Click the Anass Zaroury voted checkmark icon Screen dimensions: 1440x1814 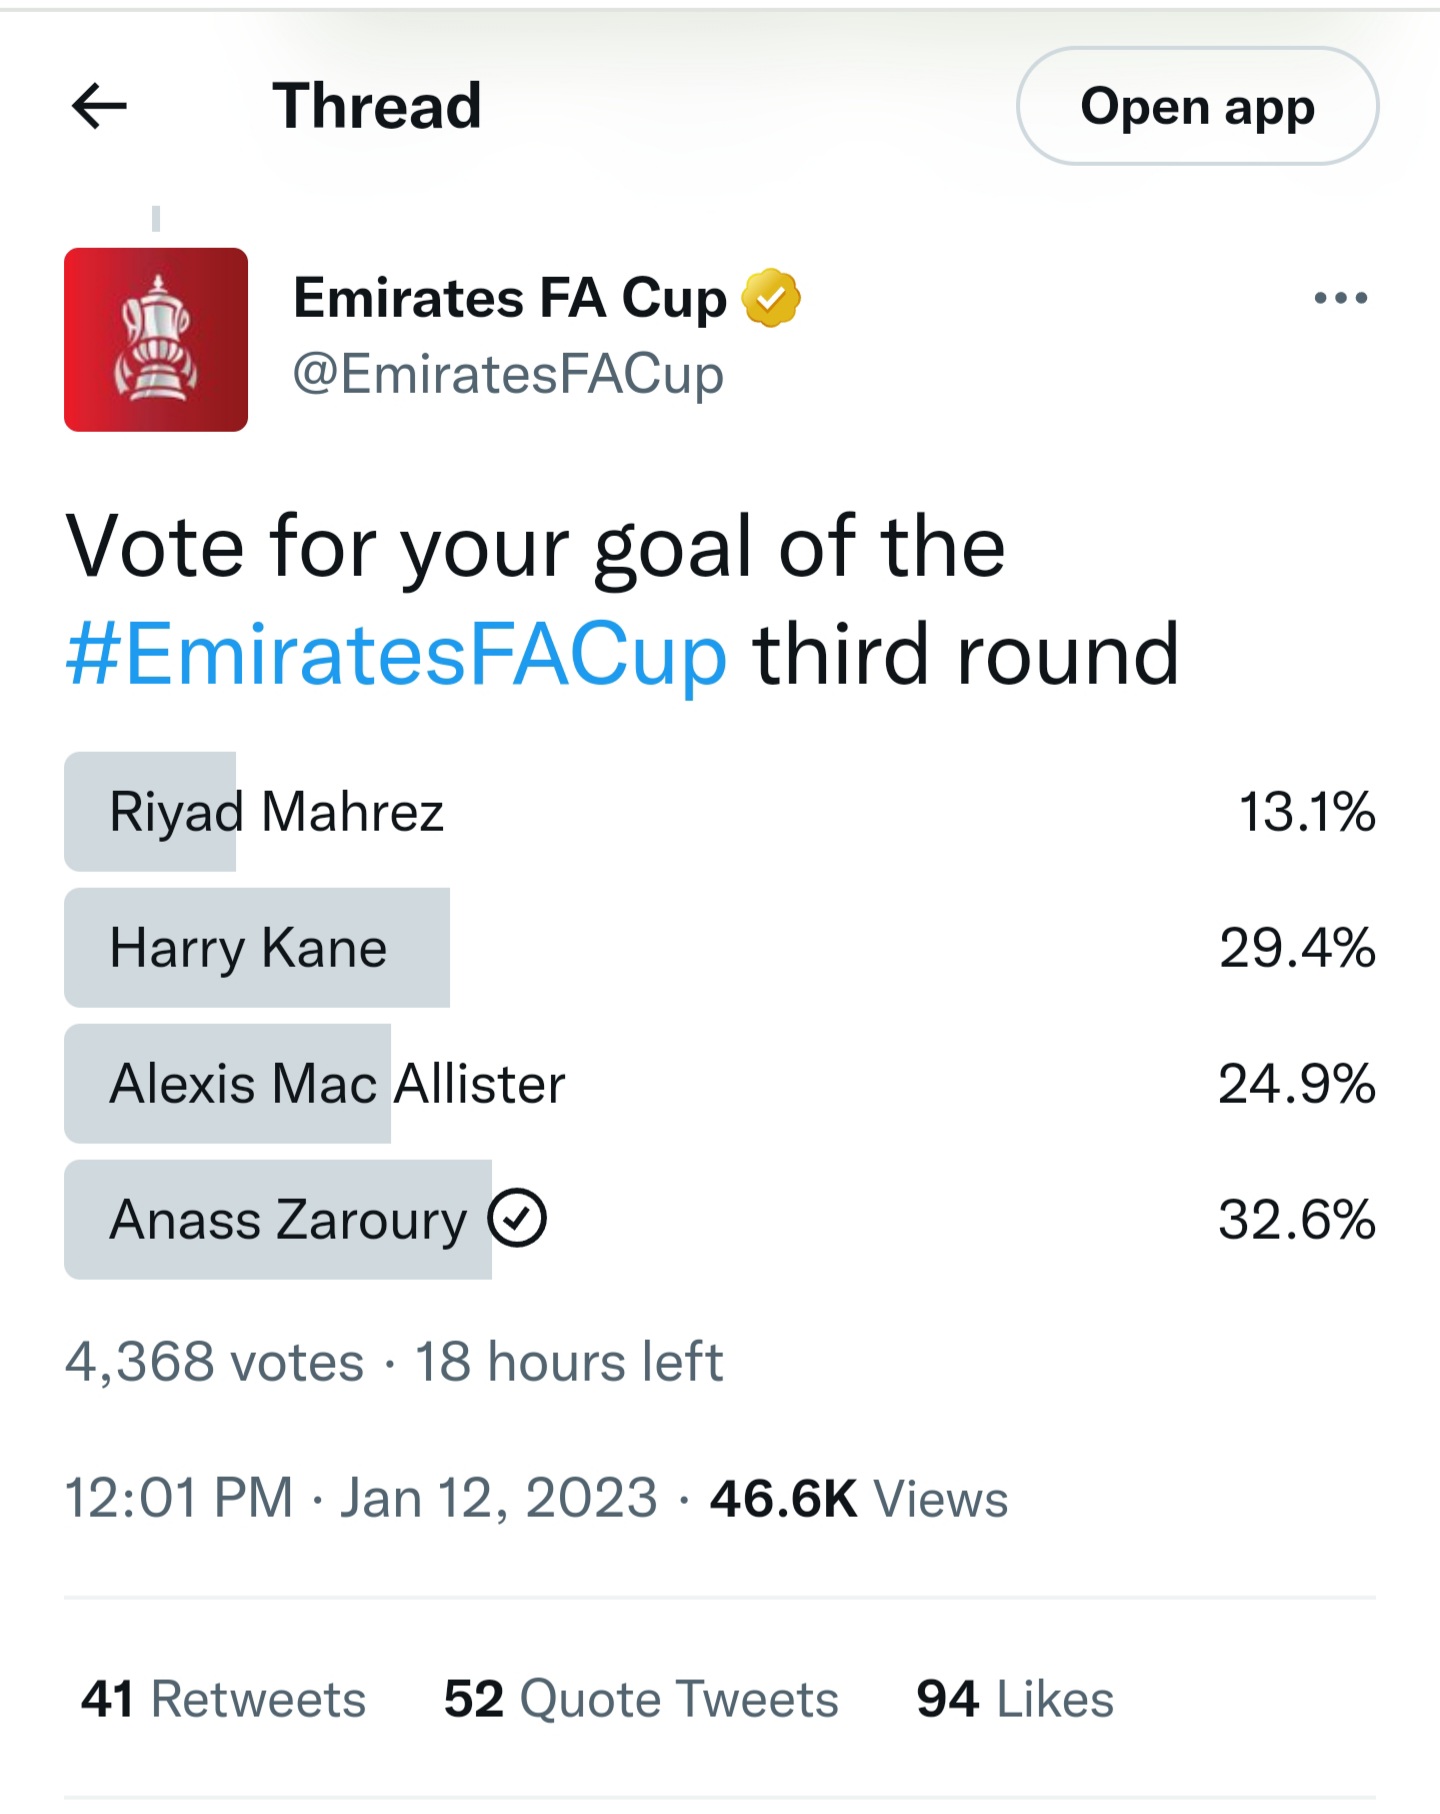pos(517,1218)
